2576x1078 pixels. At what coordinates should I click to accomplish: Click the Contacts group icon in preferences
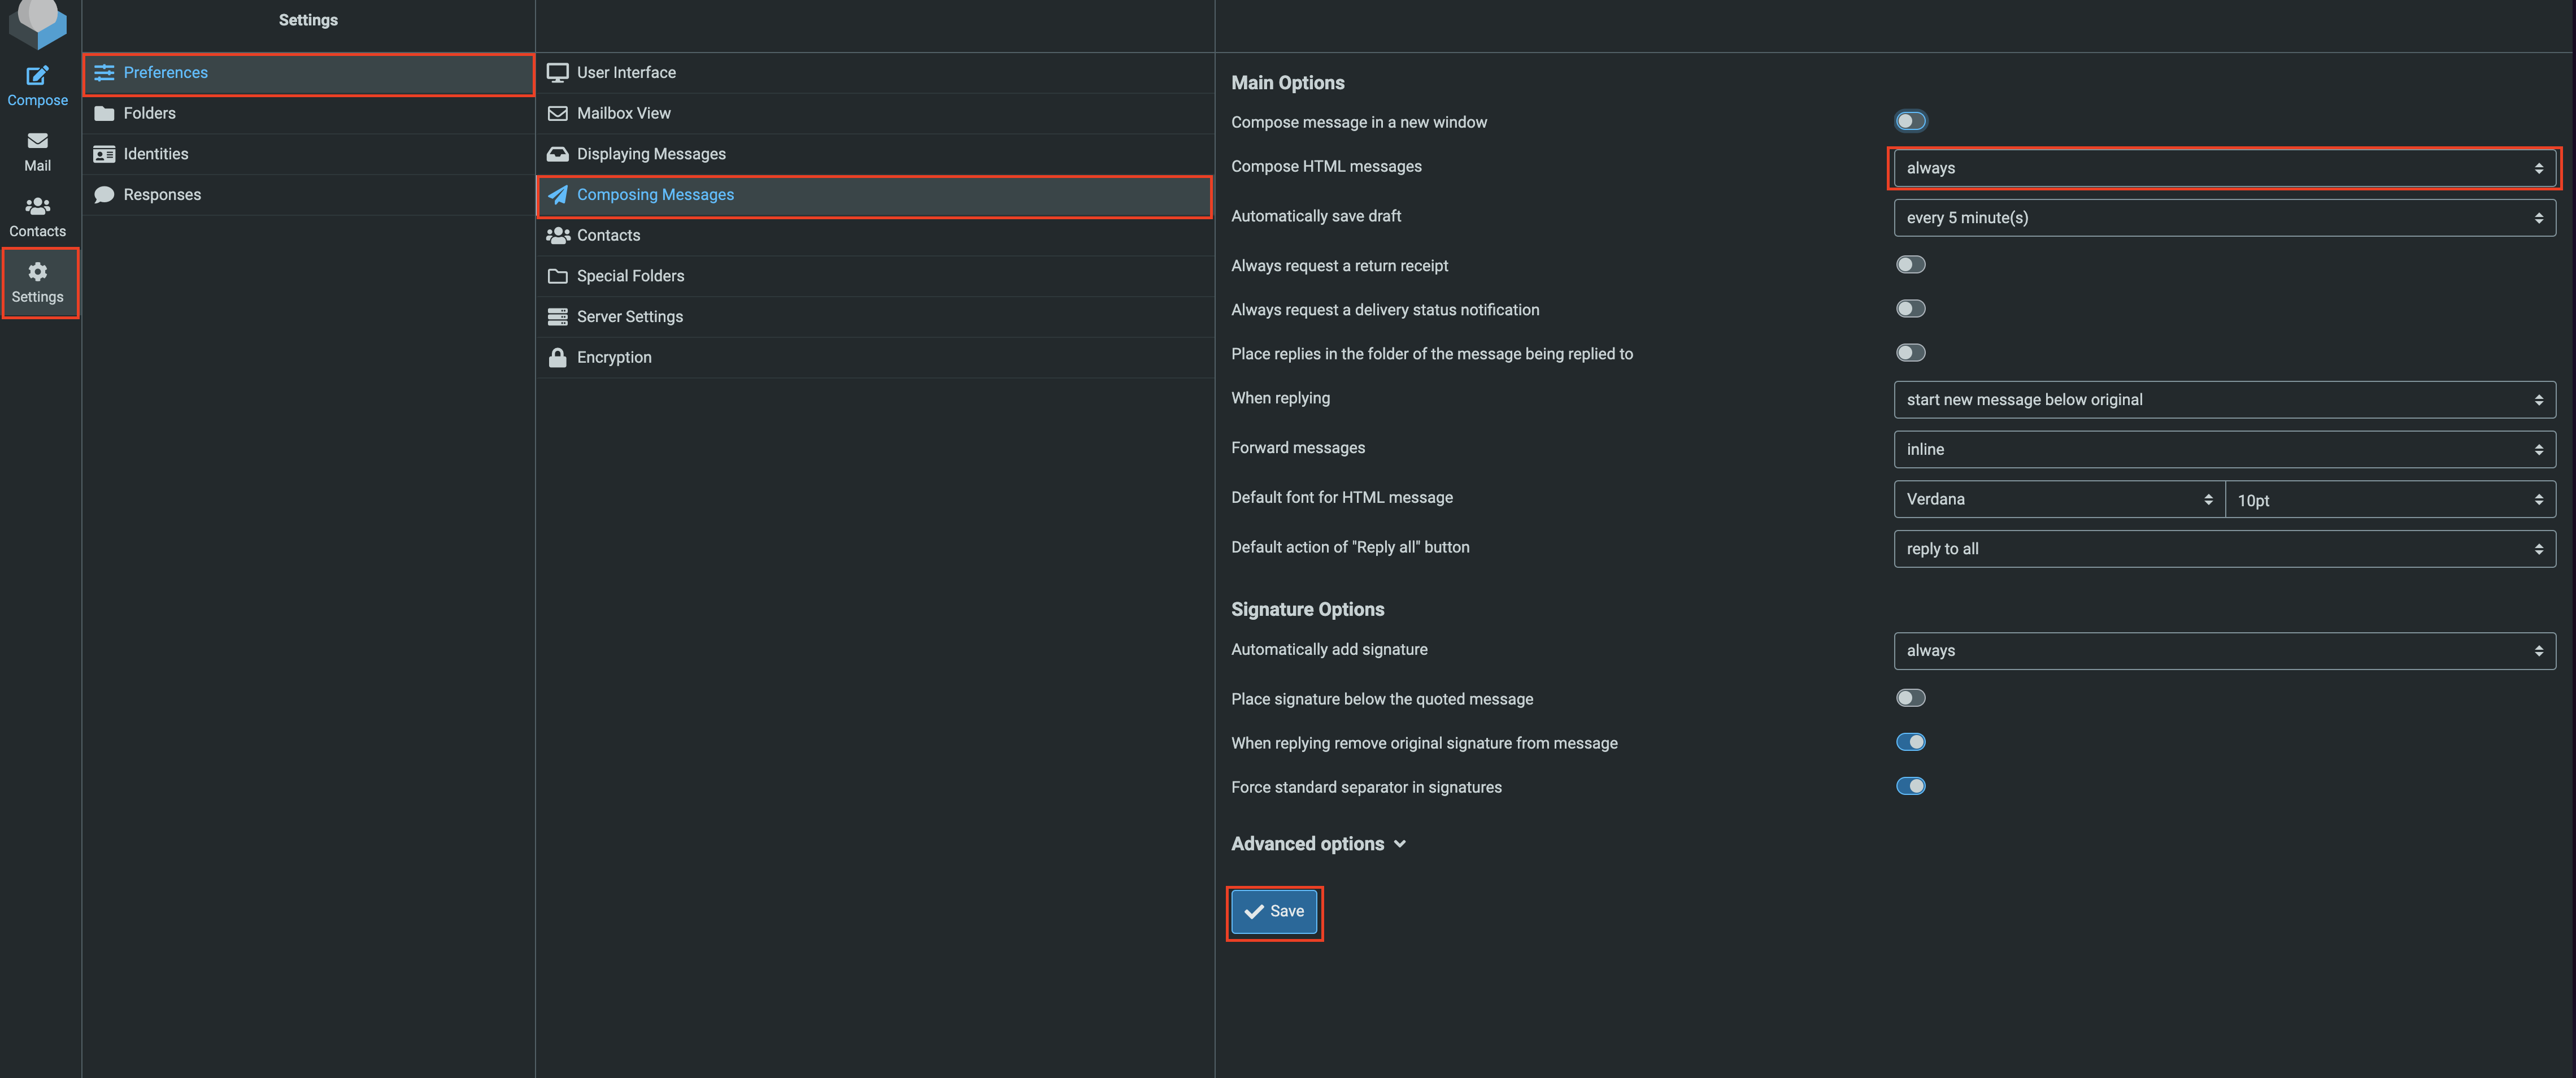click(x=558, y=235)
